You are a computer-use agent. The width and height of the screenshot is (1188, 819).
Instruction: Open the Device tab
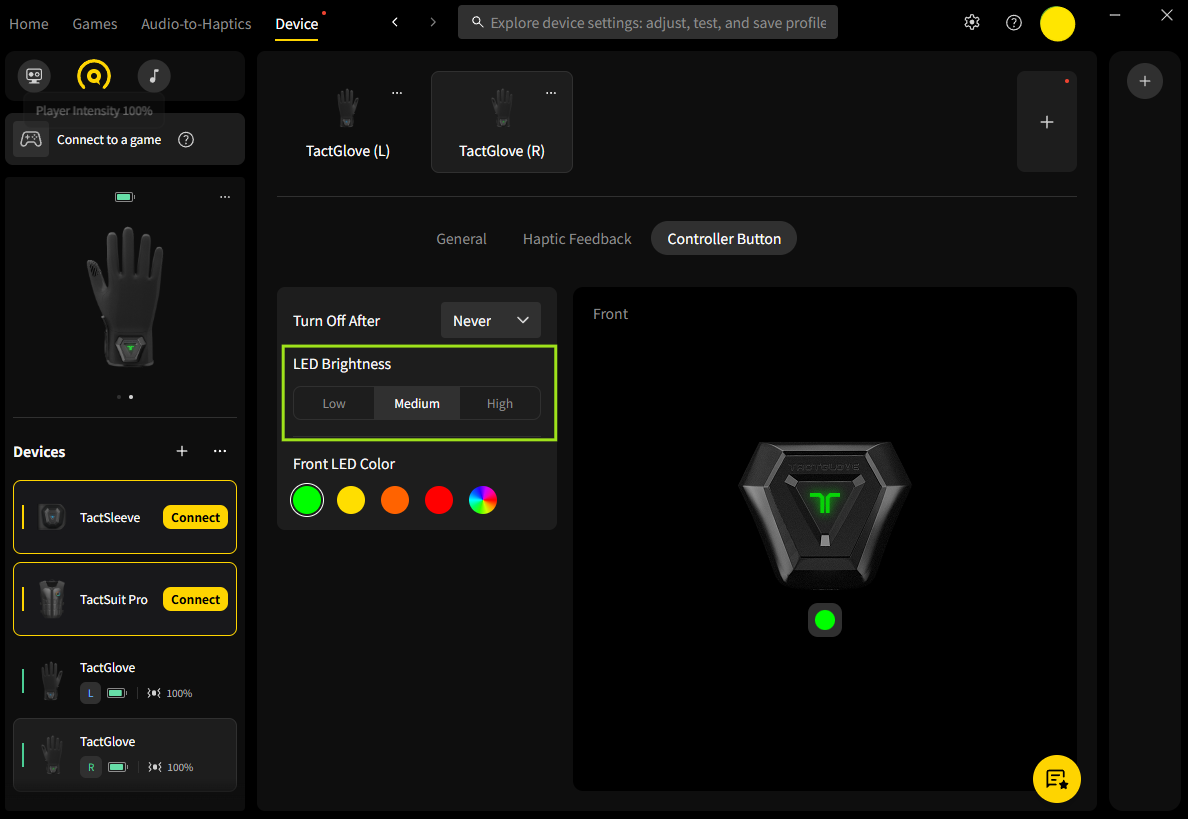pyautogui.click(x=296, y=23)
